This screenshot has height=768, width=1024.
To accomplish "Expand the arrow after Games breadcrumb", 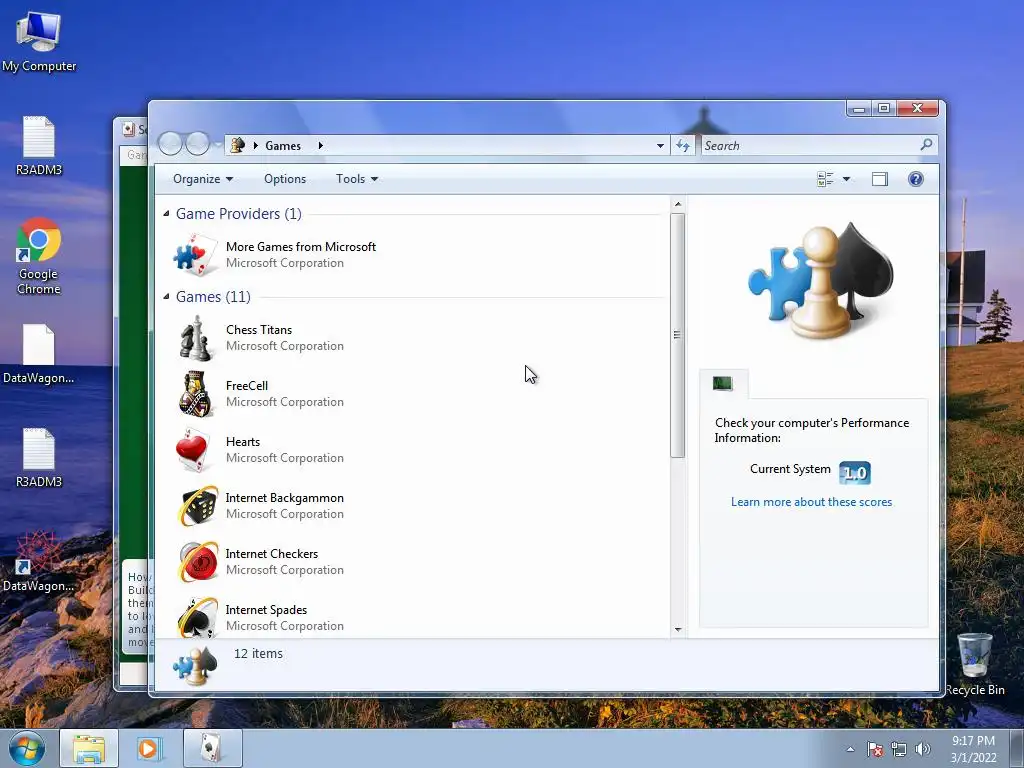I will tap(321, 146).
